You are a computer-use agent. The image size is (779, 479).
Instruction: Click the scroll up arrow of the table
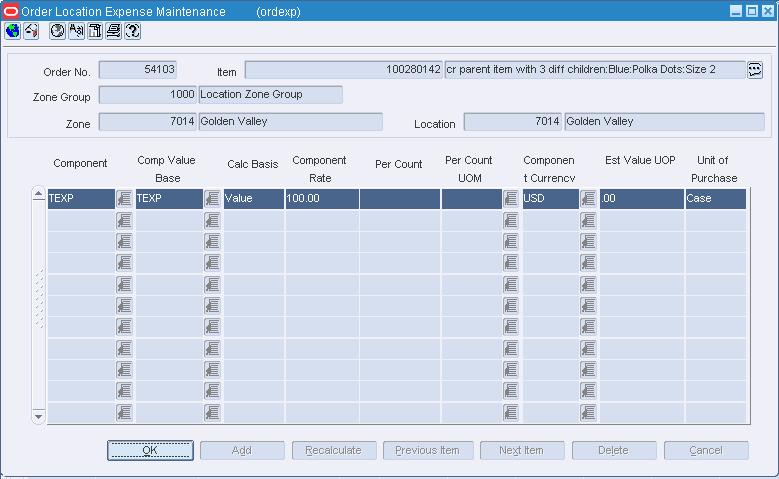click(38, 194)
